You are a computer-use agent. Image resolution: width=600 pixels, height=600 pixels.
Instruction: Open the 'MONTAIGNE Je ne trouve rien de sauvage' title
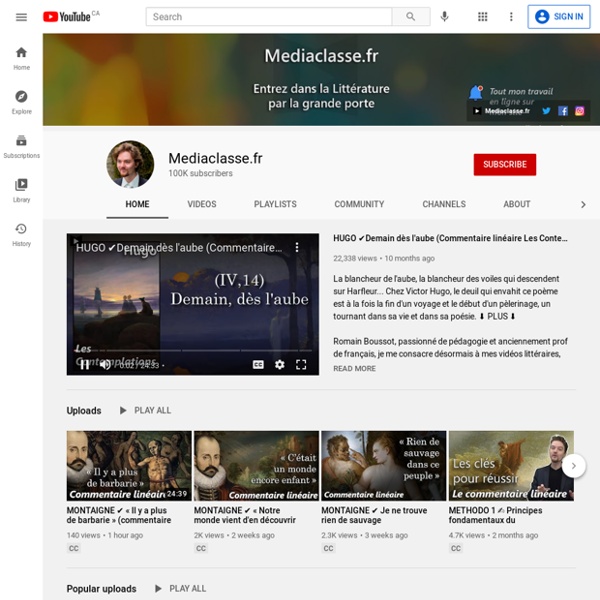click(374, 515)
